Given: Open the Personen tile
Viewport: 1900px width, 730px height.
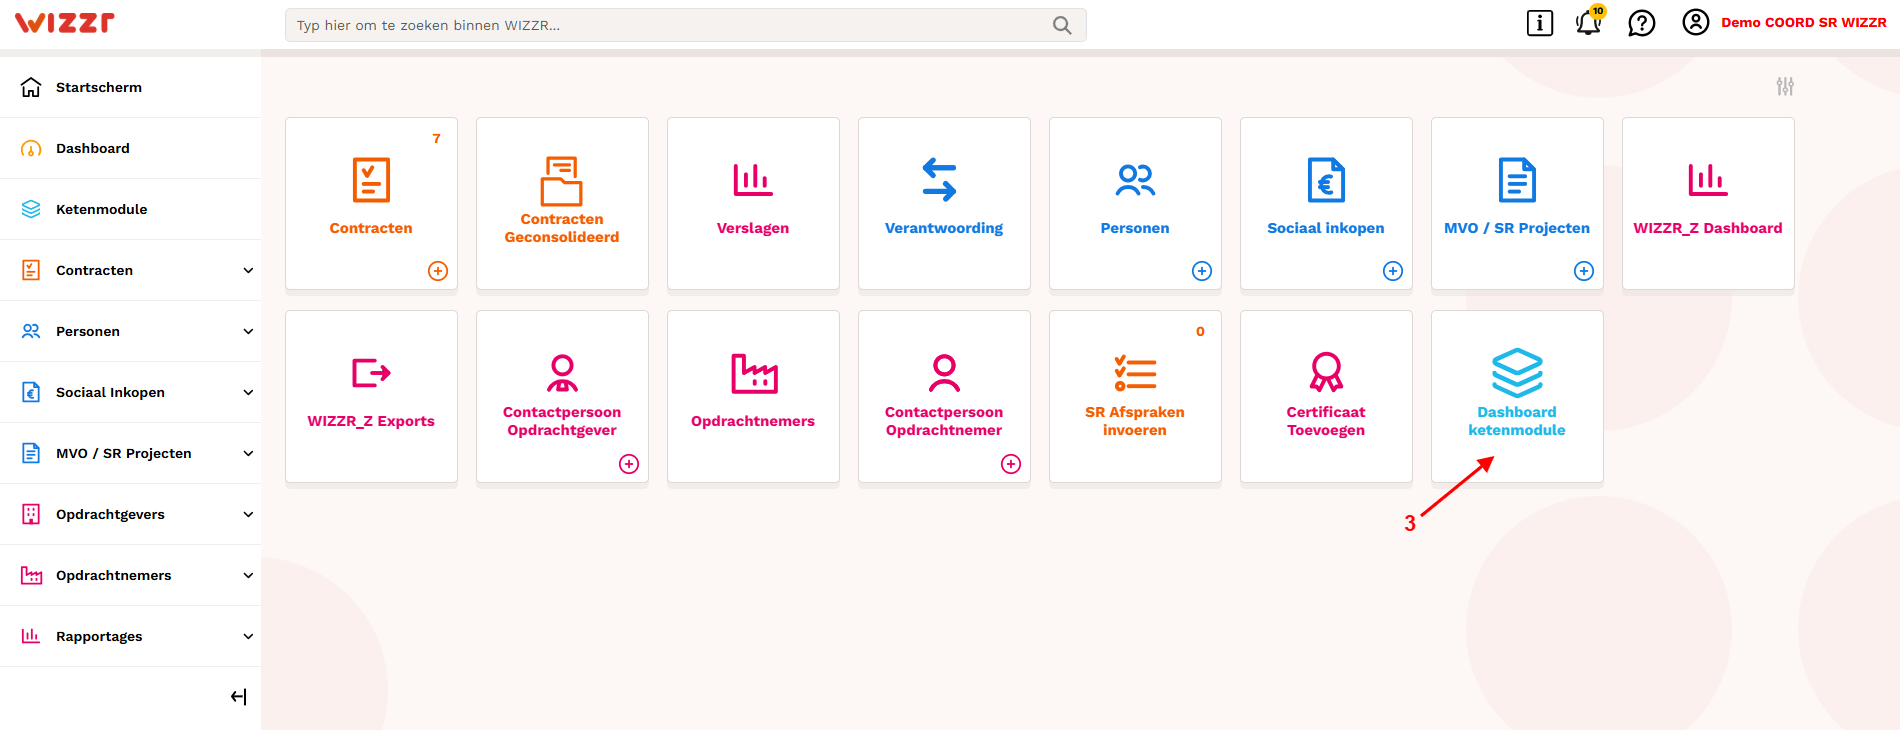Looking at the screenshot, I should click(x=1135, y=204).
